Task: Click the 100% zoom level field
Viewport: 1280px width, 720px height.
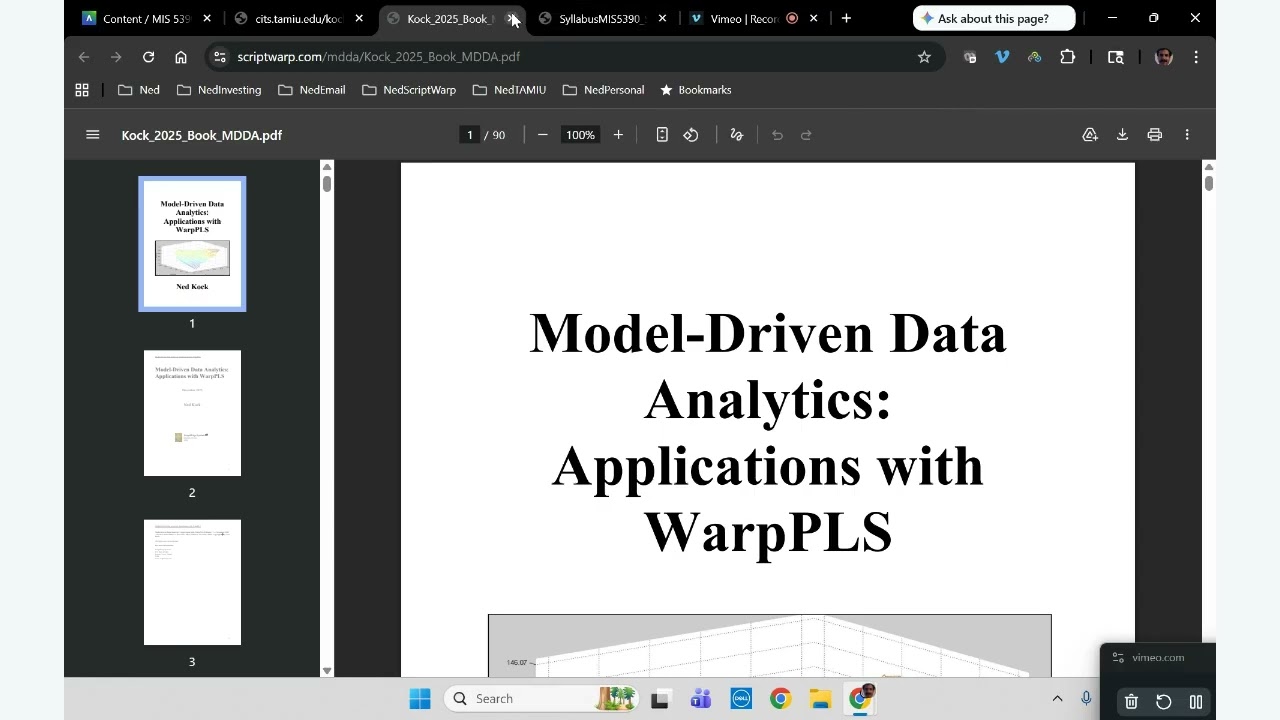Action: (x=580, y=135)
